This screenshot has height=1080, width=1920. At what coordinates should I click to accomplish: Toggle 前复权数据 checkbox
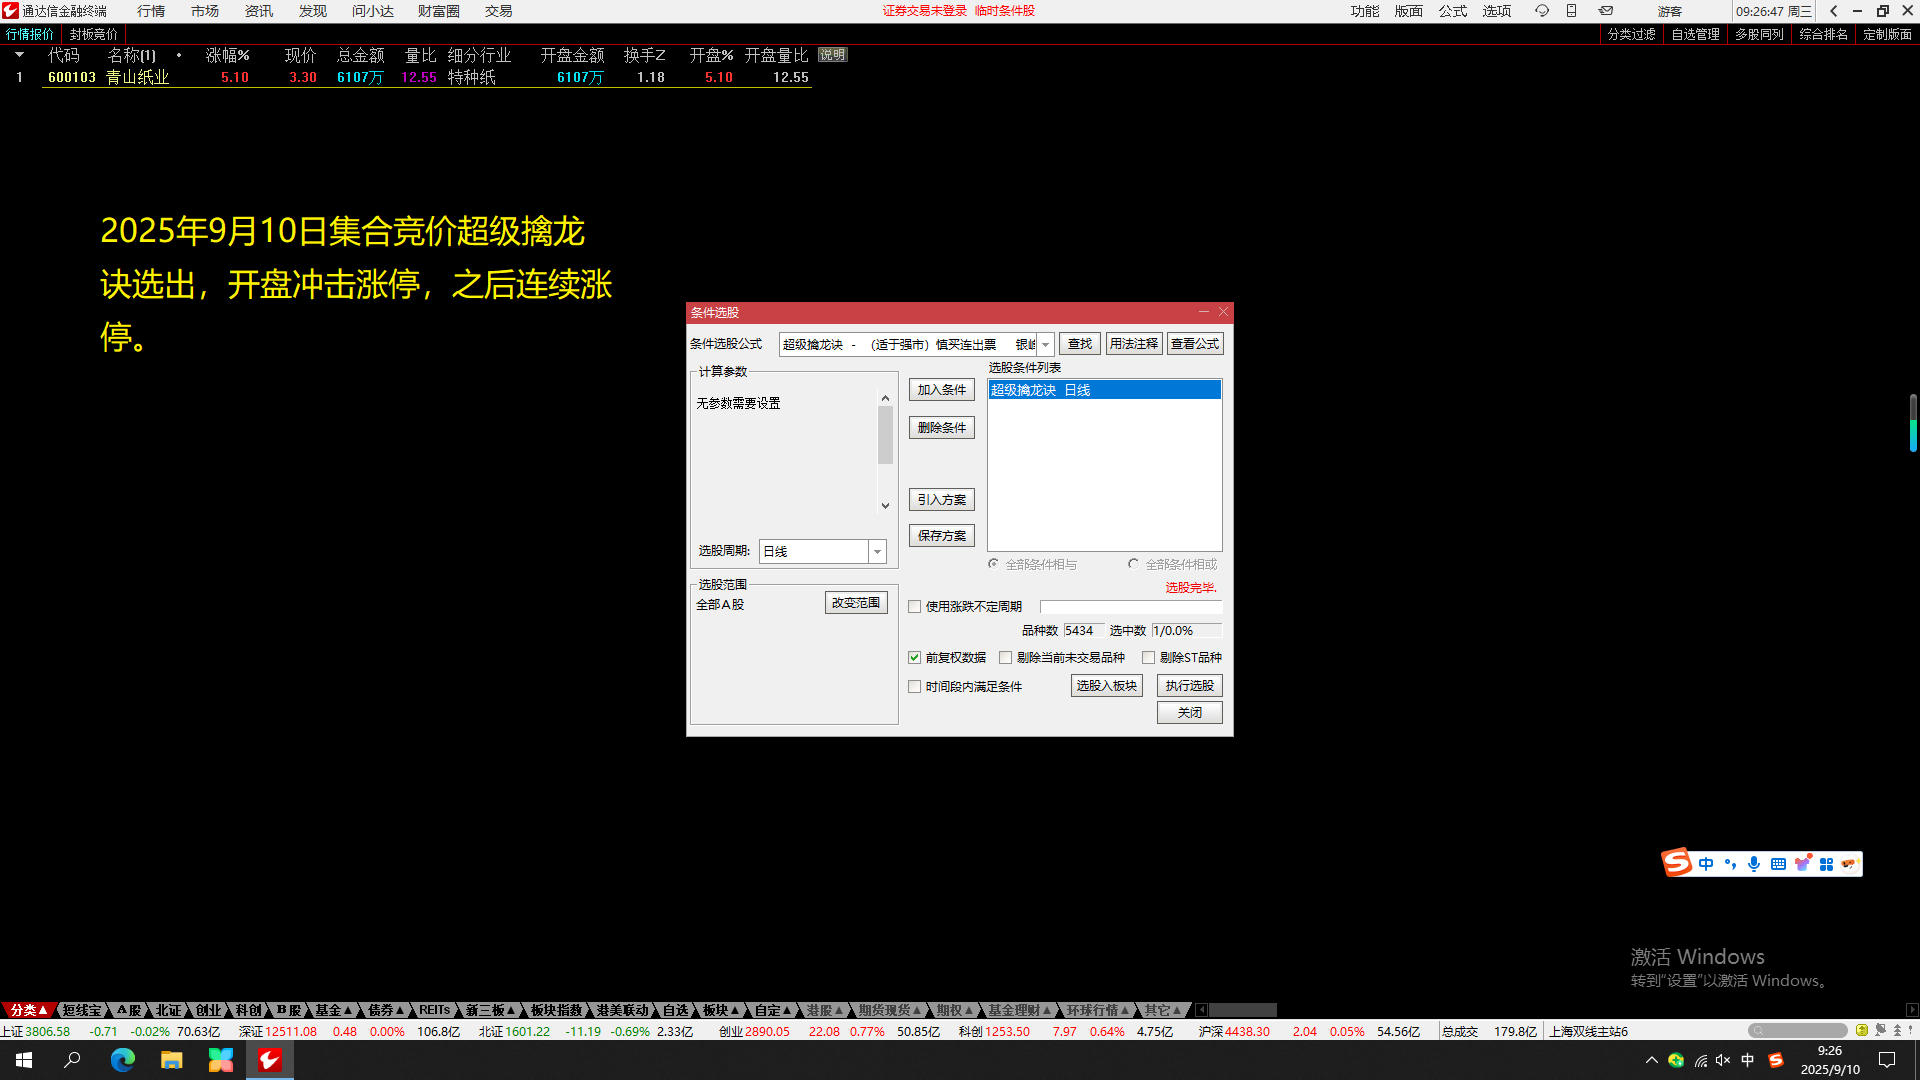914,658
